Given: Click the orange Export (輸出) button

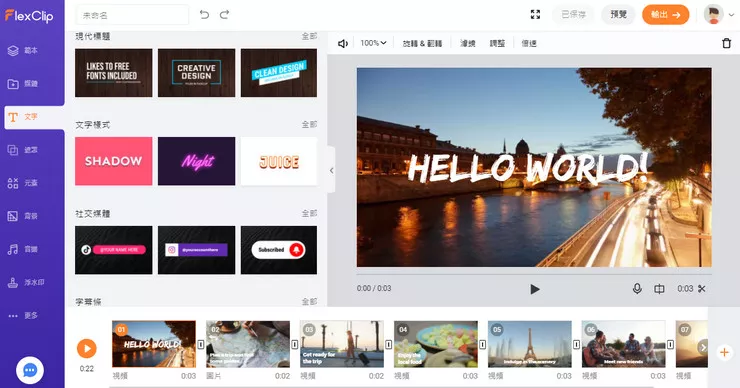Looking at the screenshot, I should (665, 15).
